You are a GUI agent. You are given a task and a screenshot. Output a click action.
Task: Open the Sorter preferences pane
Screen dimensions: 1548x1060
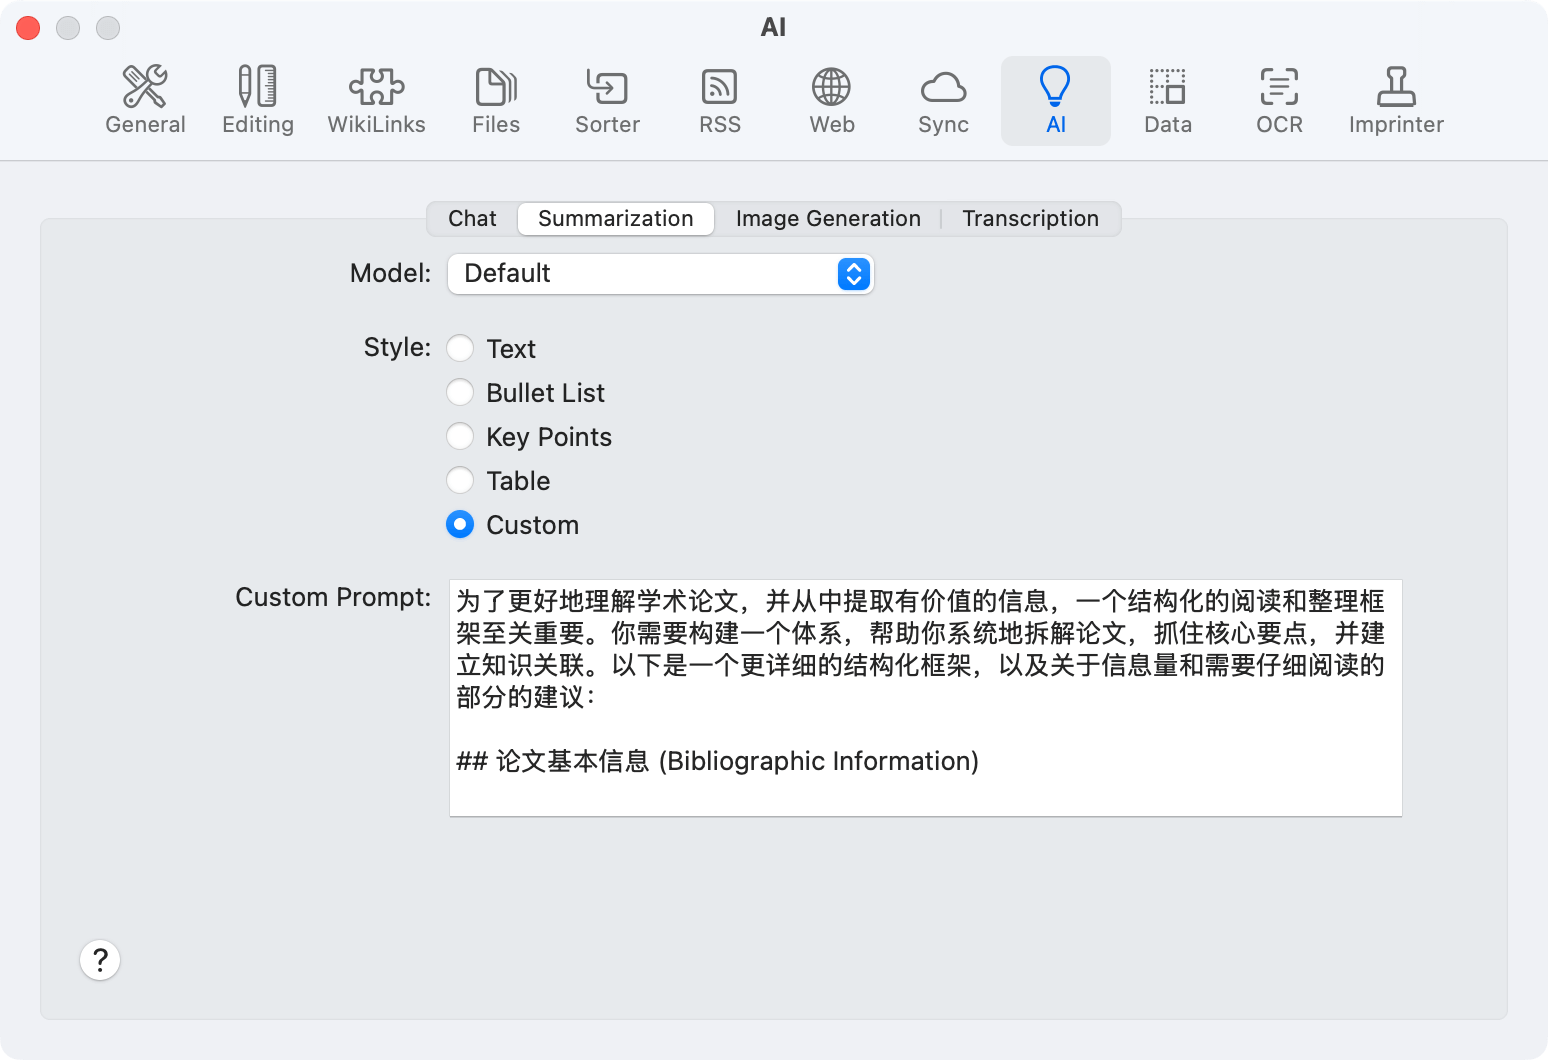click(x=607, y=100)
